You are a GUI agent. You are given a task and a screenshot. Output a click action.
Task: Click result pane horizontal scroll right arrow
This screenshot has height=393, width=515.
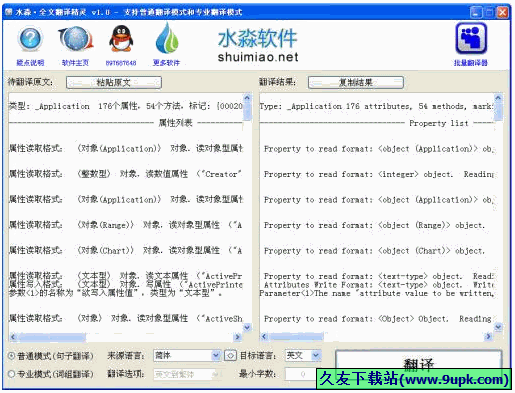point(488,337)
